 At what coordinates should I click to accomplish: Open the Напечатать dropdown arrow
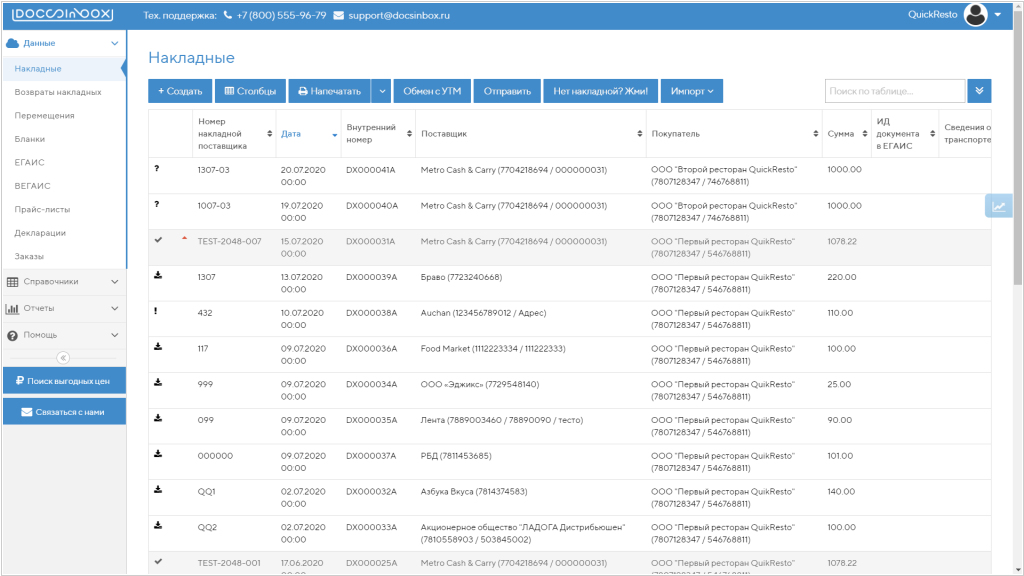382,91
